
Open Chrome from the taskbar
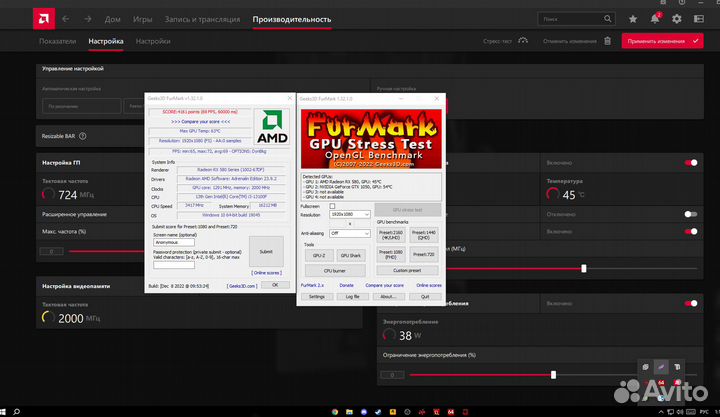pyautogui.click(x=335, y=412)
